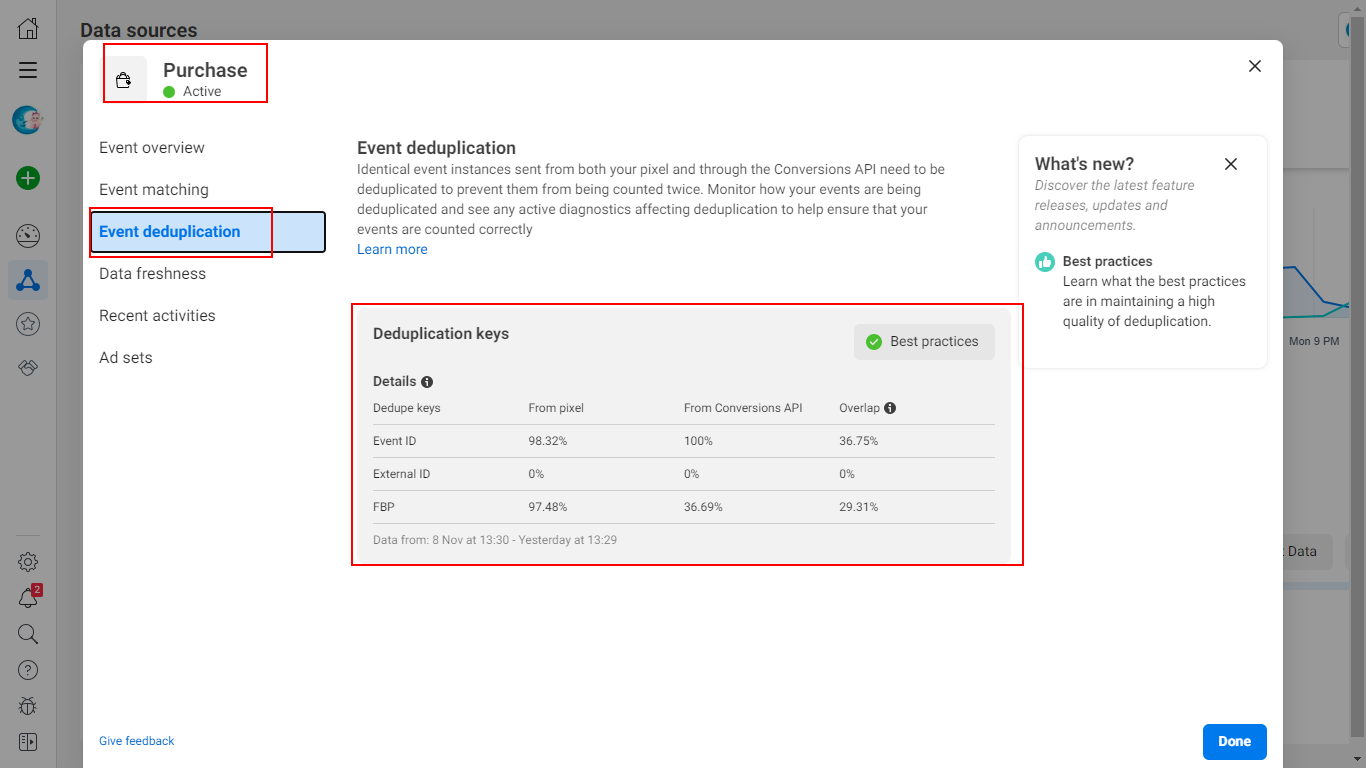Click the blue Done button
1366x768 pixels.
coord(1234,741)
